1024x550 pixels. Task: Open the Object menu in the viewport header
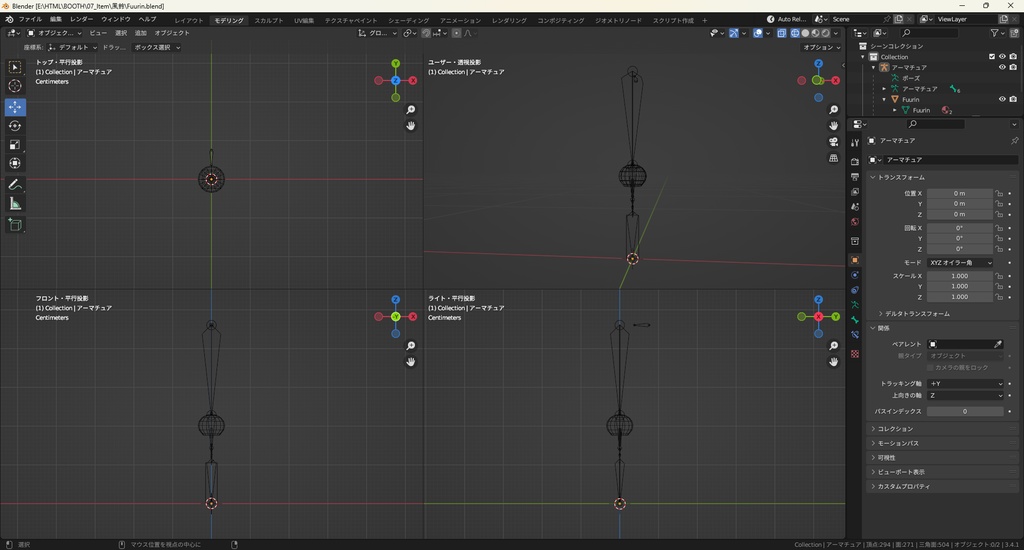171,33
